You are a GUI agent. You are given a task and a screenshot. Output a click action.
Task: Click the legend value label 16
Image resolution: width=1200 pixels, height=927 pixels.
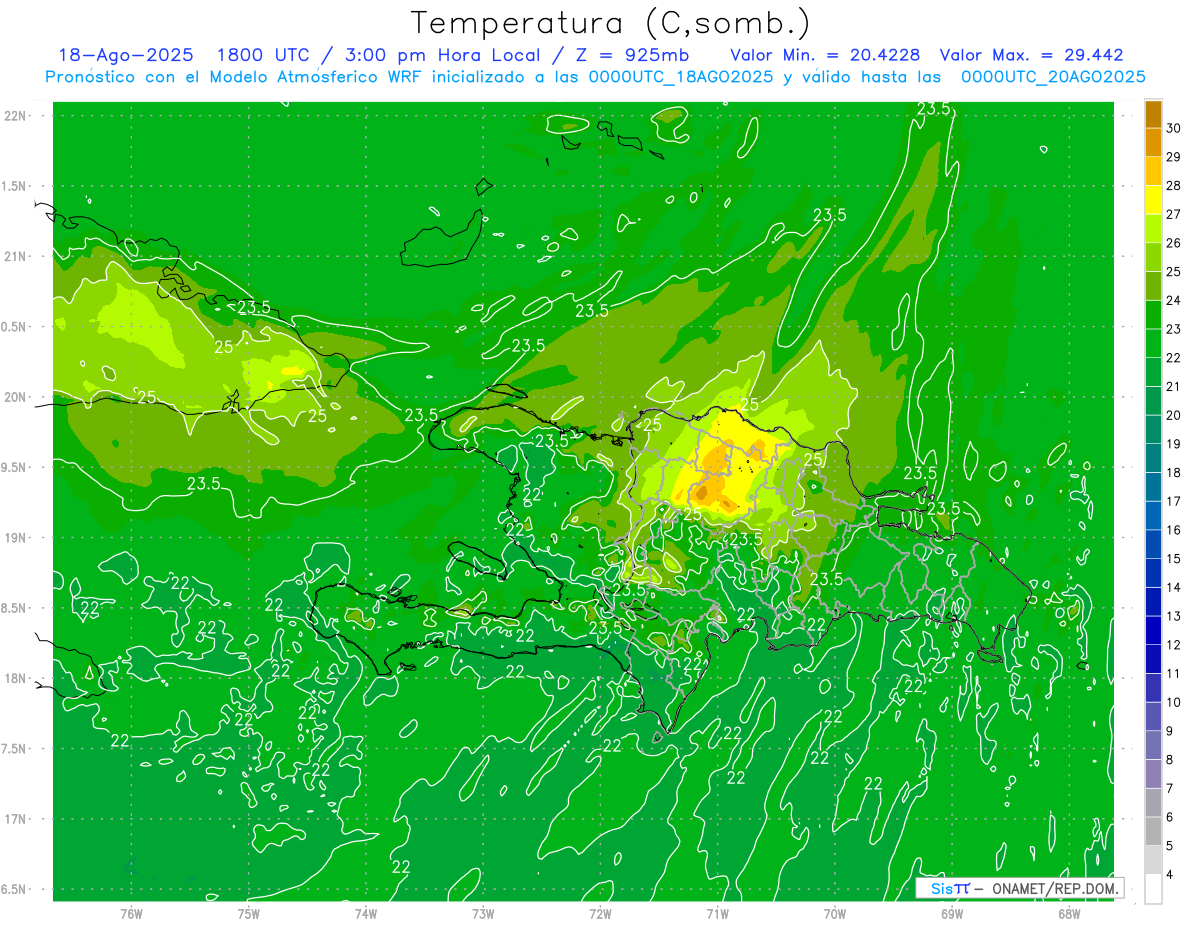click(x=1174, y=530)
